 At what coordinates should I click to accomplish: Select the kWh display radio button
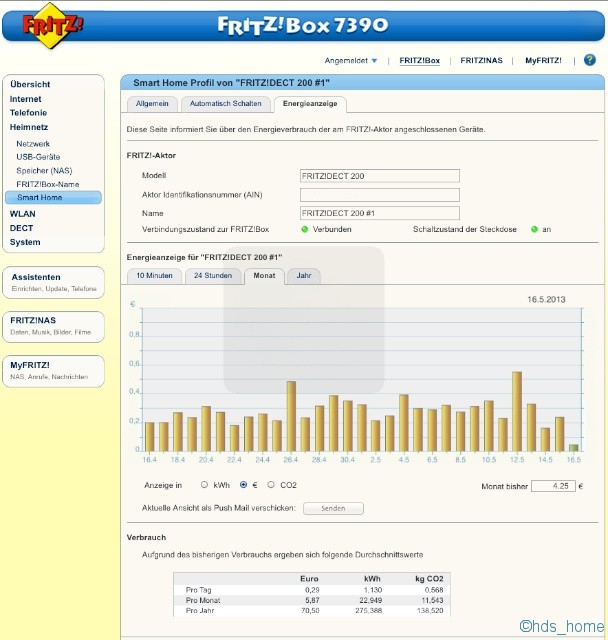pos(204,484)
